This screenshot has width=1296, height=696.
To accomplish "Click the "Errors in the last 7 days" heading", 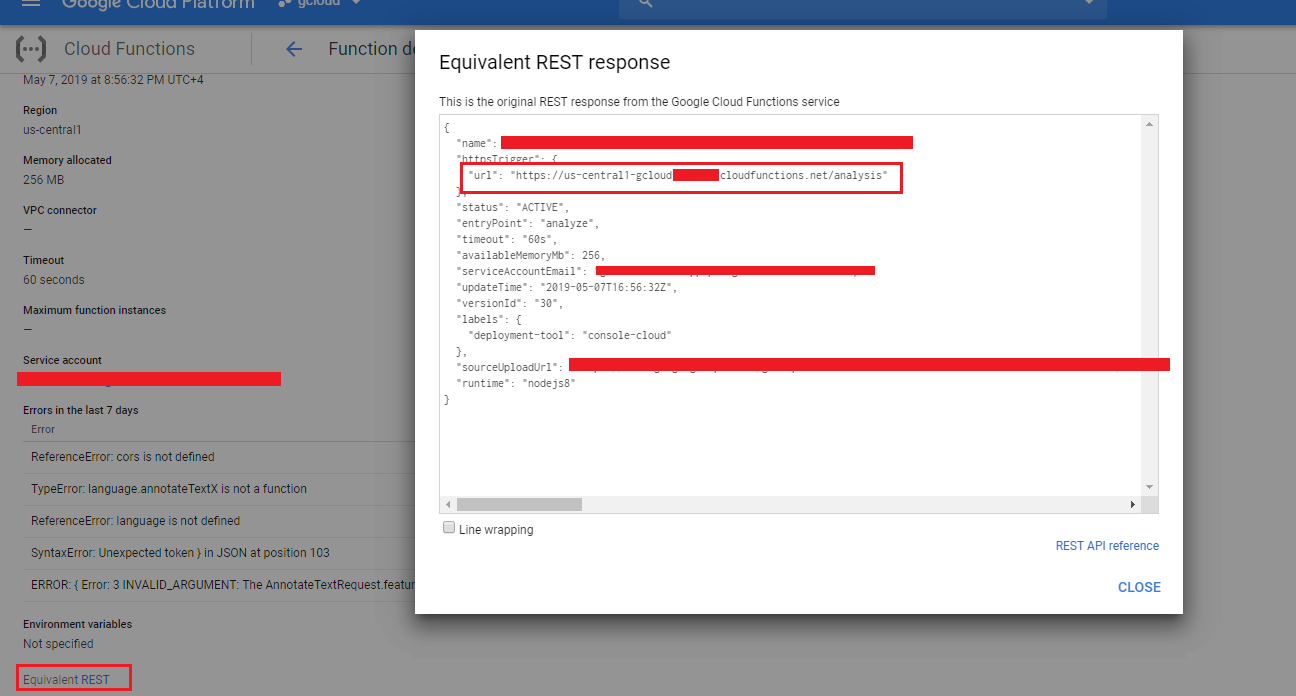I will (x=81, y=410).
